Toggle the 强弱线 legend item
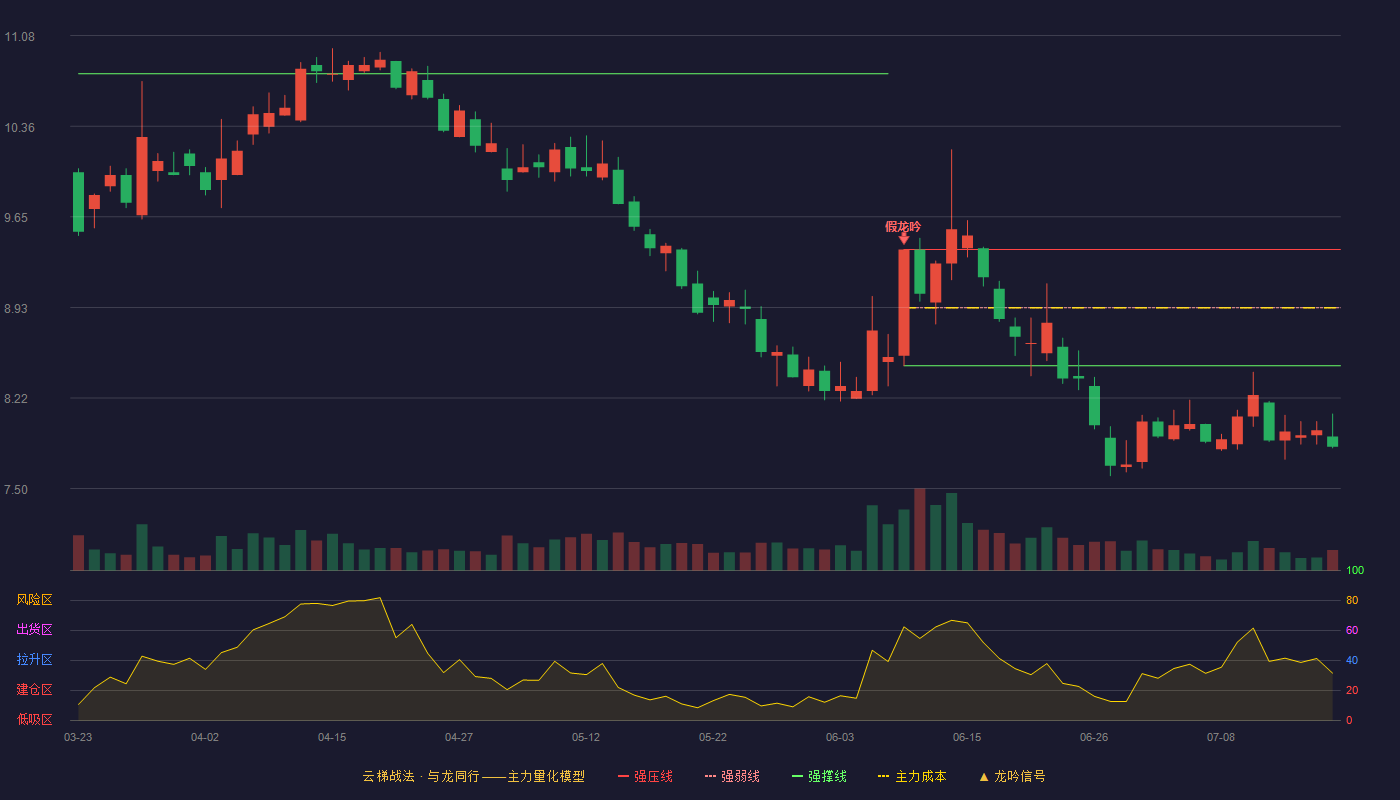 pyautogui.click(x=732, y=776)
